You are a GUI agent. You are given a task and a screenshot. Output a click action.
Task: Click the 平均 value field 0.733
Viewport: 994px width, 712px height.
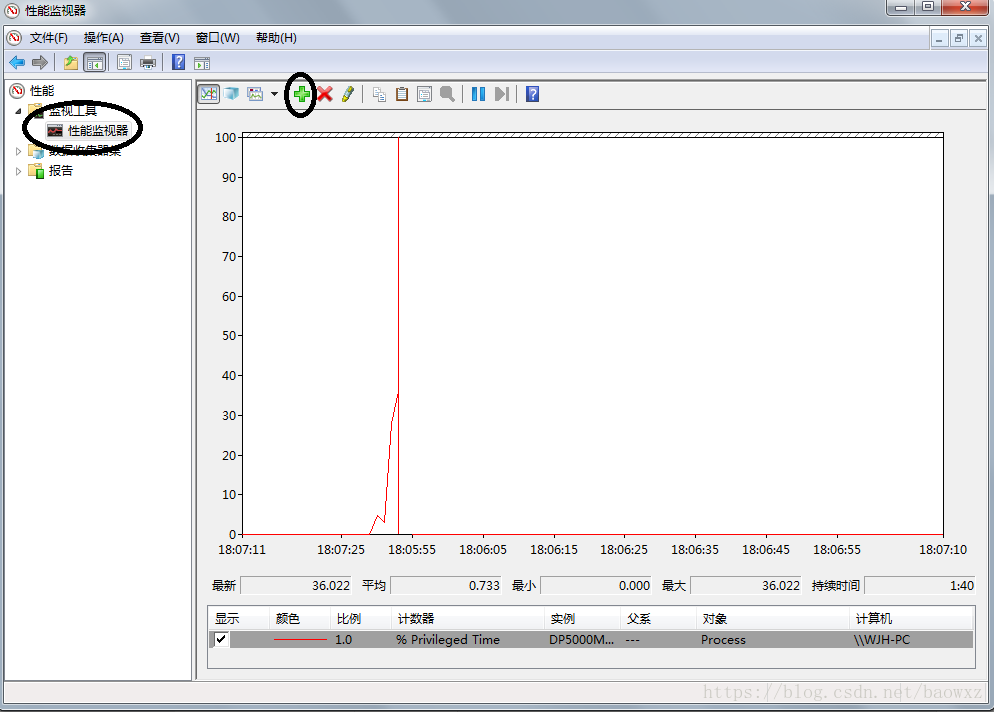(446, 586)
